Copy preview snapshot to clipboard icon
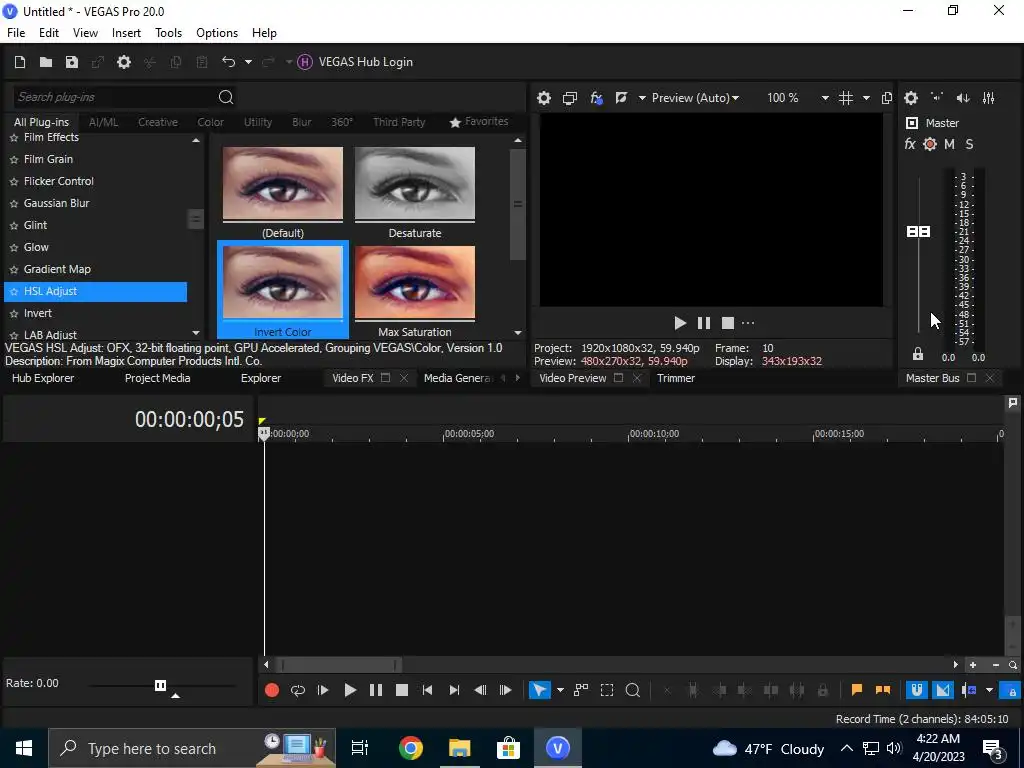Image resolution: width=1024 pixels, height=768 pixels. 886,98
